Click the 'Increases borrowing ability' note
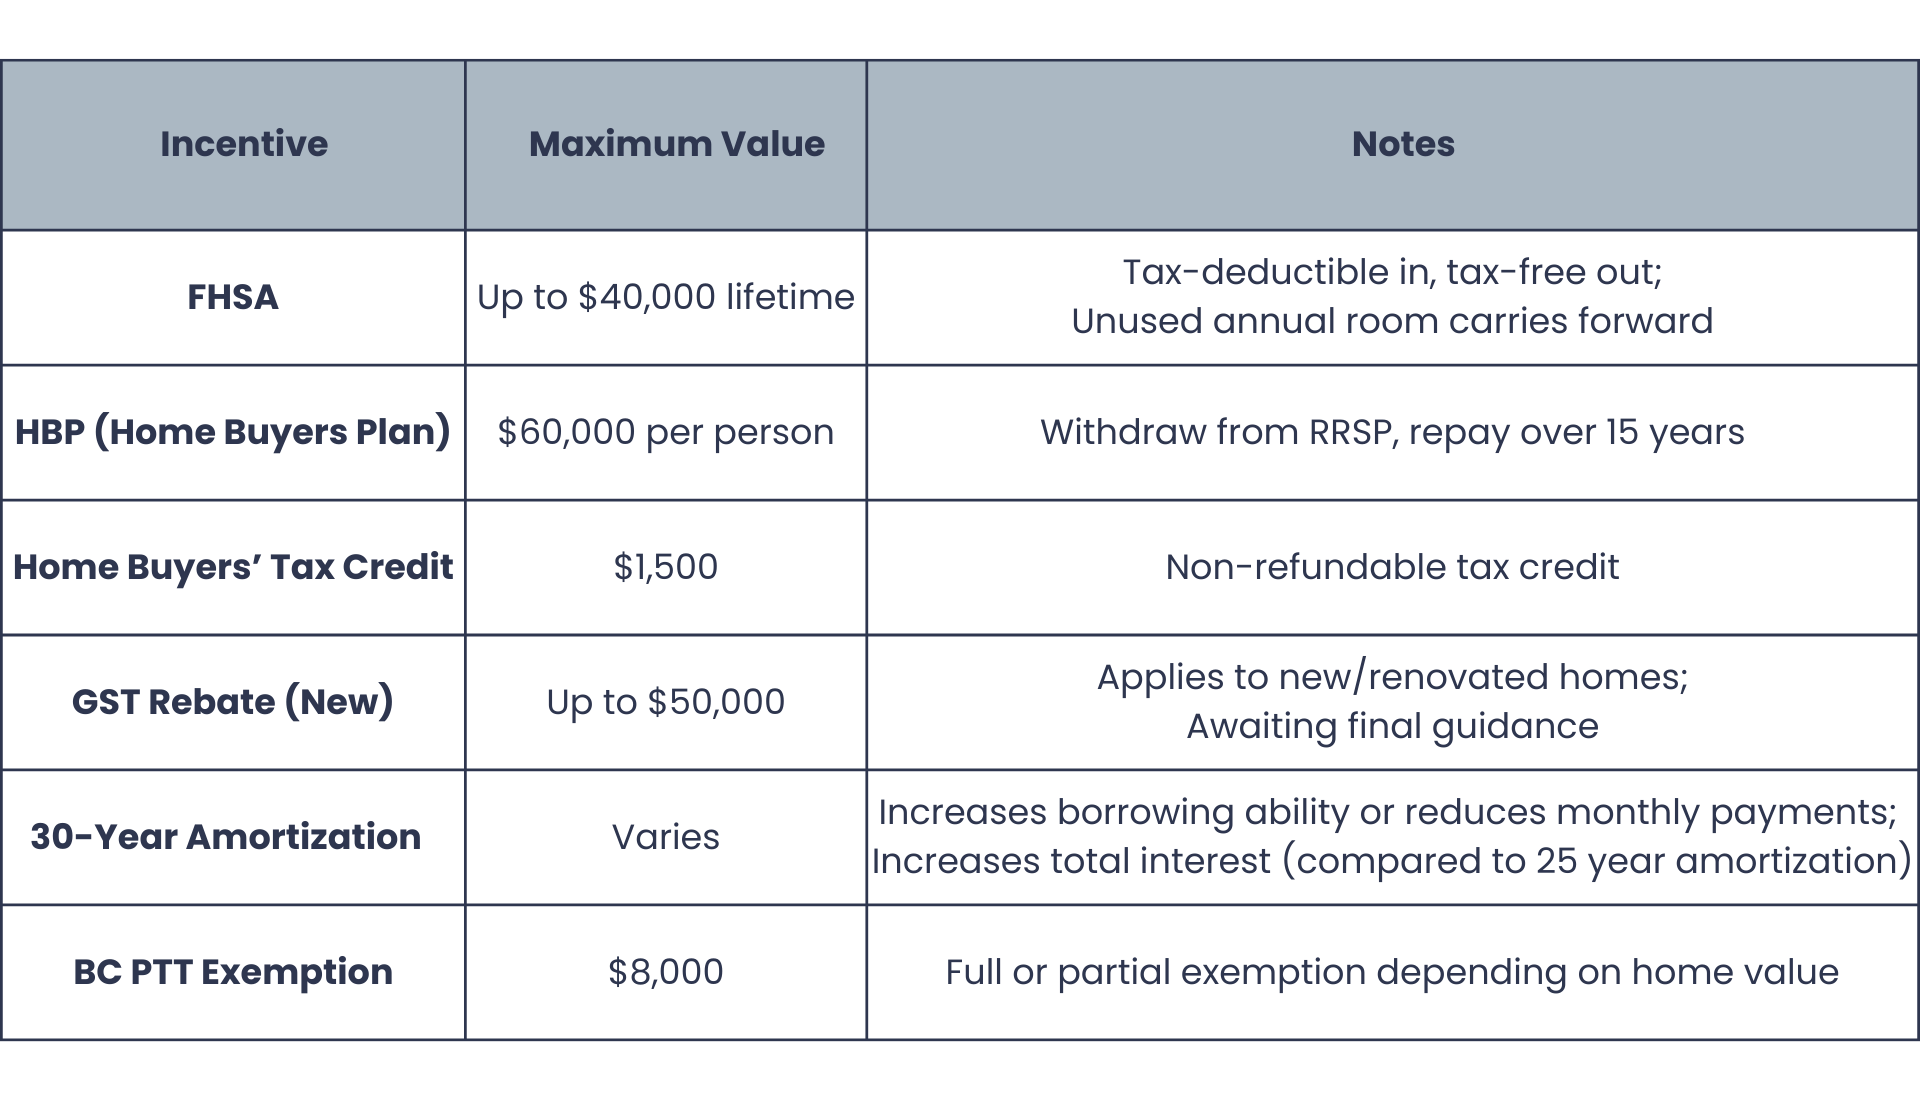The height and width of the screenshot is (1100, 1920). pyautogui.click(x=1387, y=812)
